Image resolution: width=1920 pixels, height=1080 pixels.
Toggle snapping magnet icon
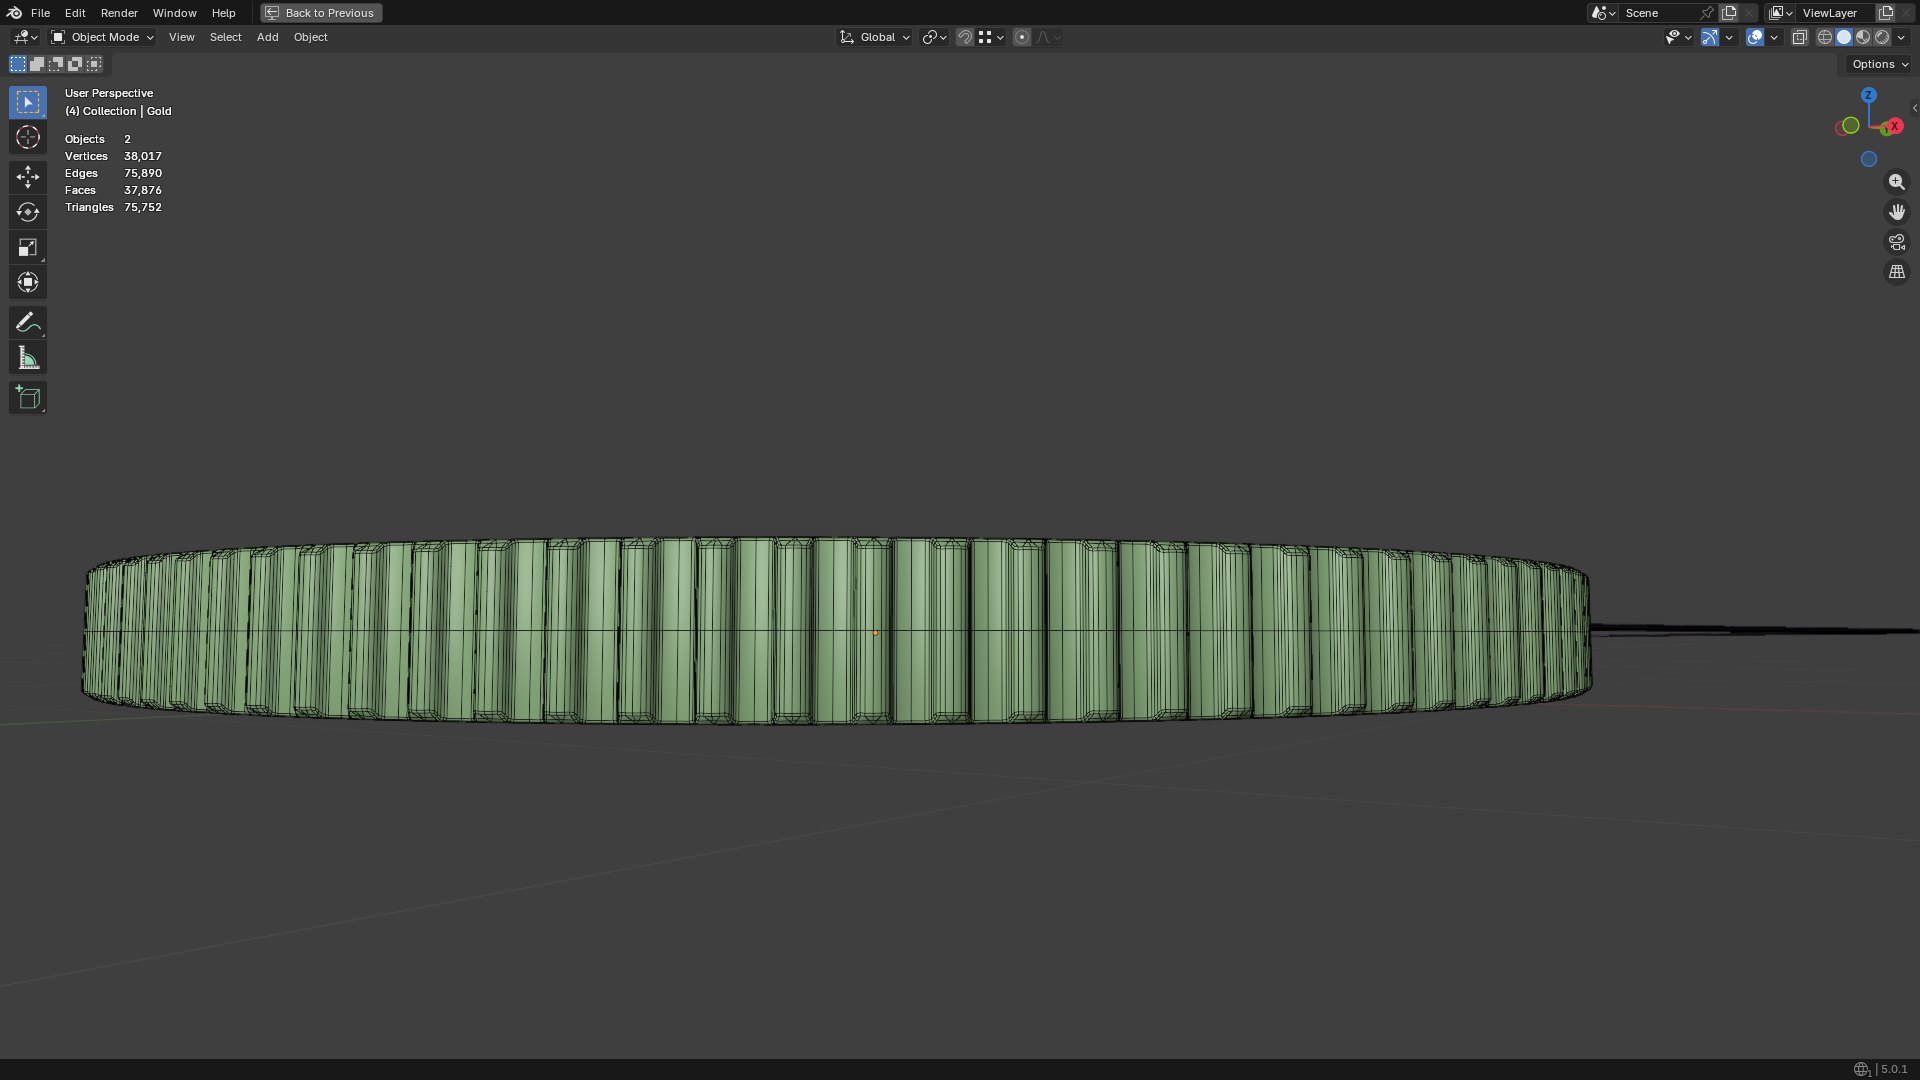(964, 37)
